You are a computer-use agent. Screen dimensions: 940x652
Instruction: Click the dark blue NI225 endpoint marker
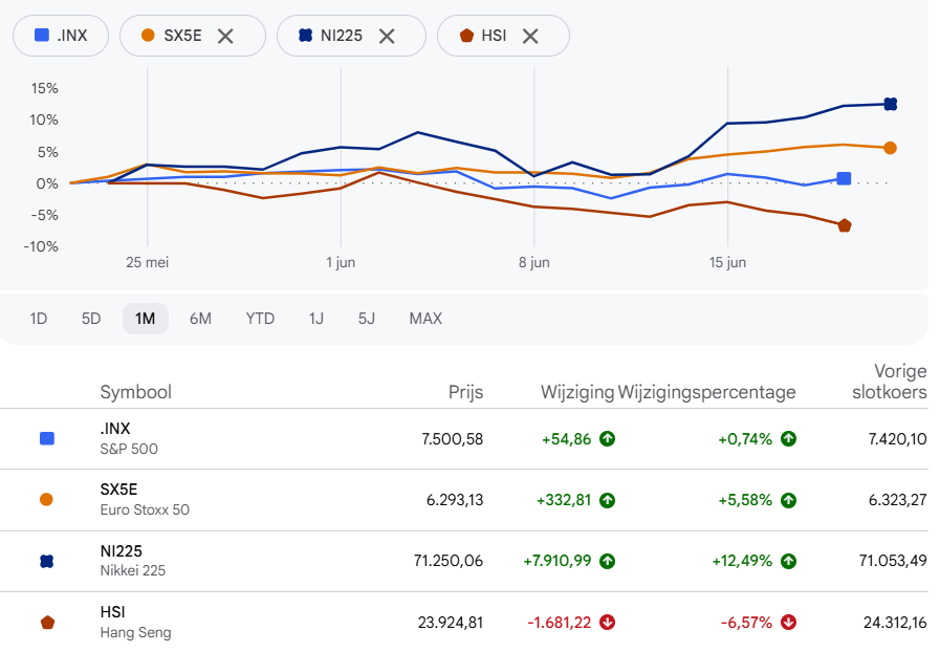[x=891, y=104]
